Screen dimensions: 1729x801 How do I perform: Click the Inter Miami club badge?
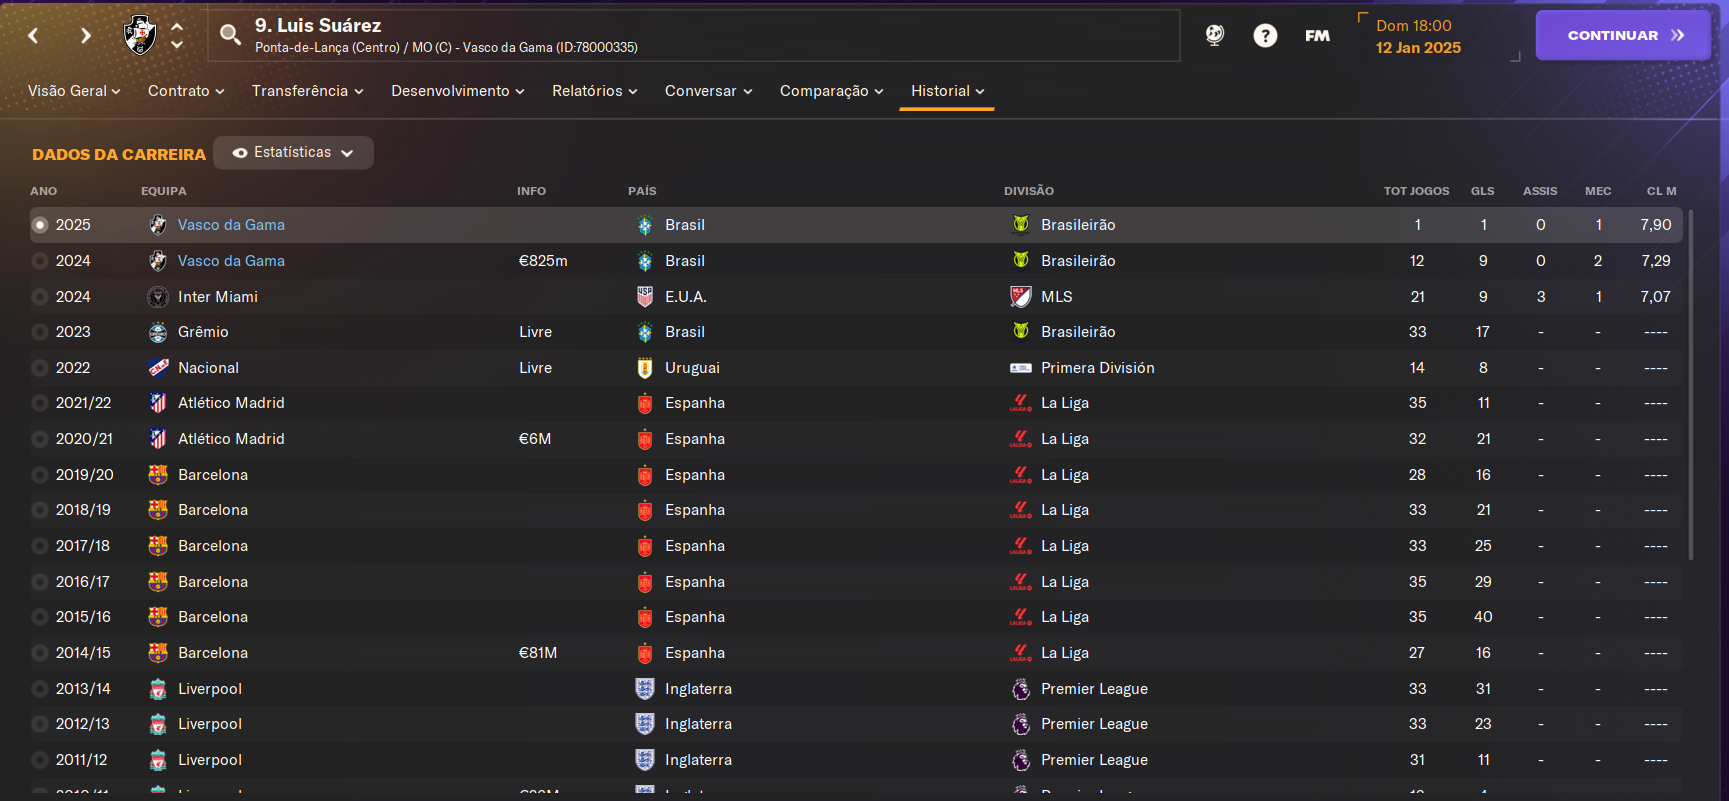tap(158, 297)
